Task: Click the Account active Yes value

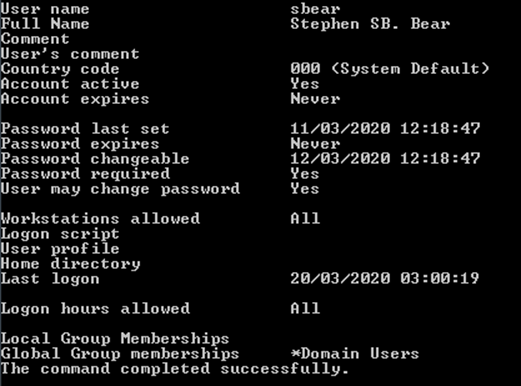Action: click(305, 84)
